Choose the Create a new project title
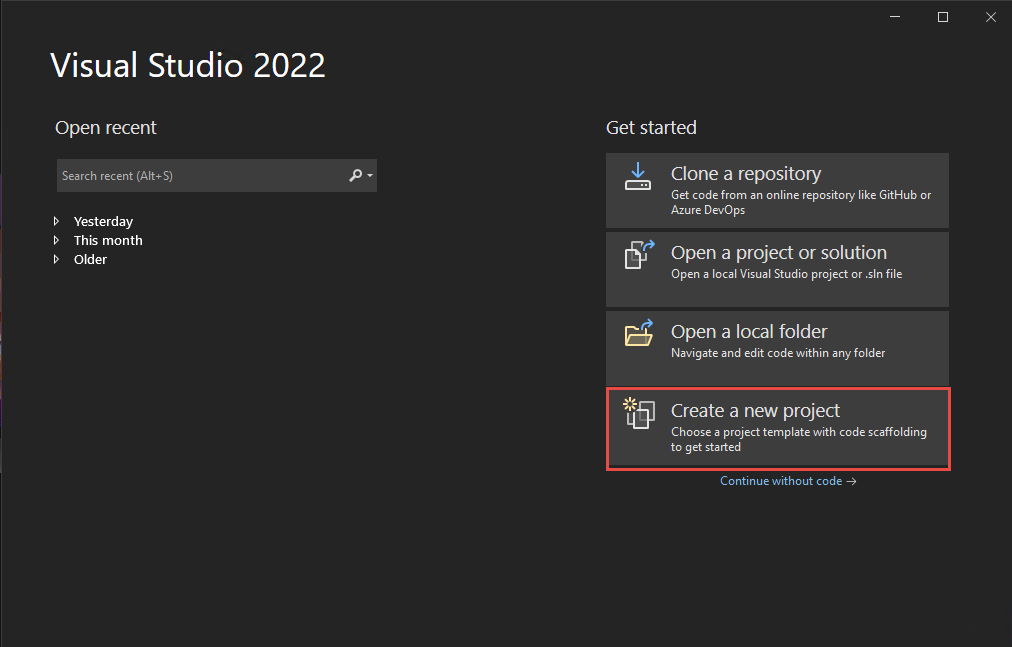The image size is (1012, 647). pyautogui.click(x=755, y=411)
